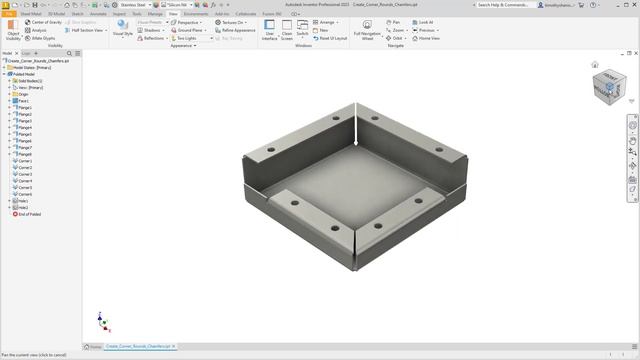Click the Home document tab
Viewport: 640px width, 360px height.
(93, 347)
